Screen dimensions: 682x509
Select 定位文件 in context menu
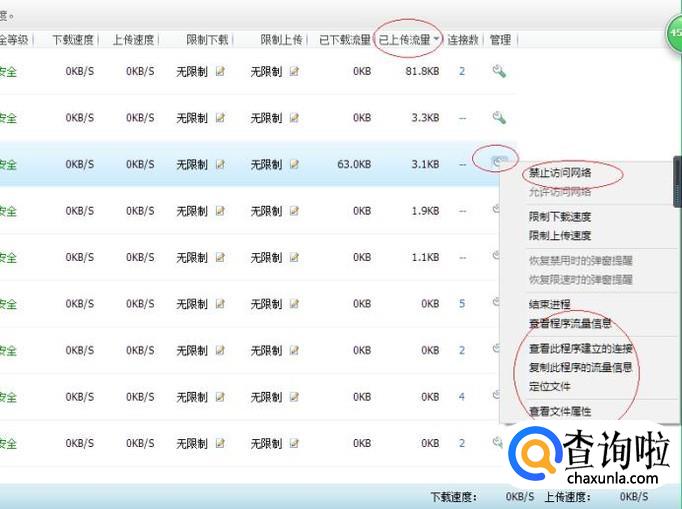[549, 386]
